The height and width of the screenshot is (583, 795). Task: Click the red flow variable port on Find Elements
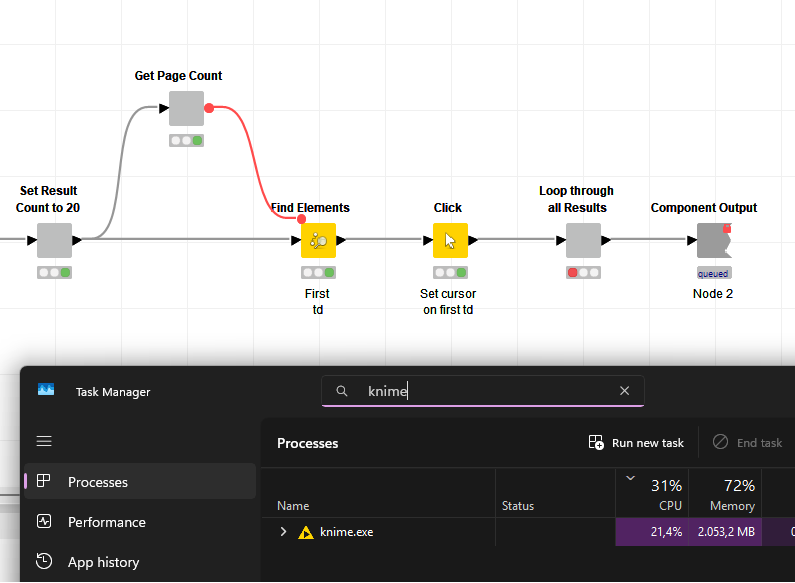(301, 219)
